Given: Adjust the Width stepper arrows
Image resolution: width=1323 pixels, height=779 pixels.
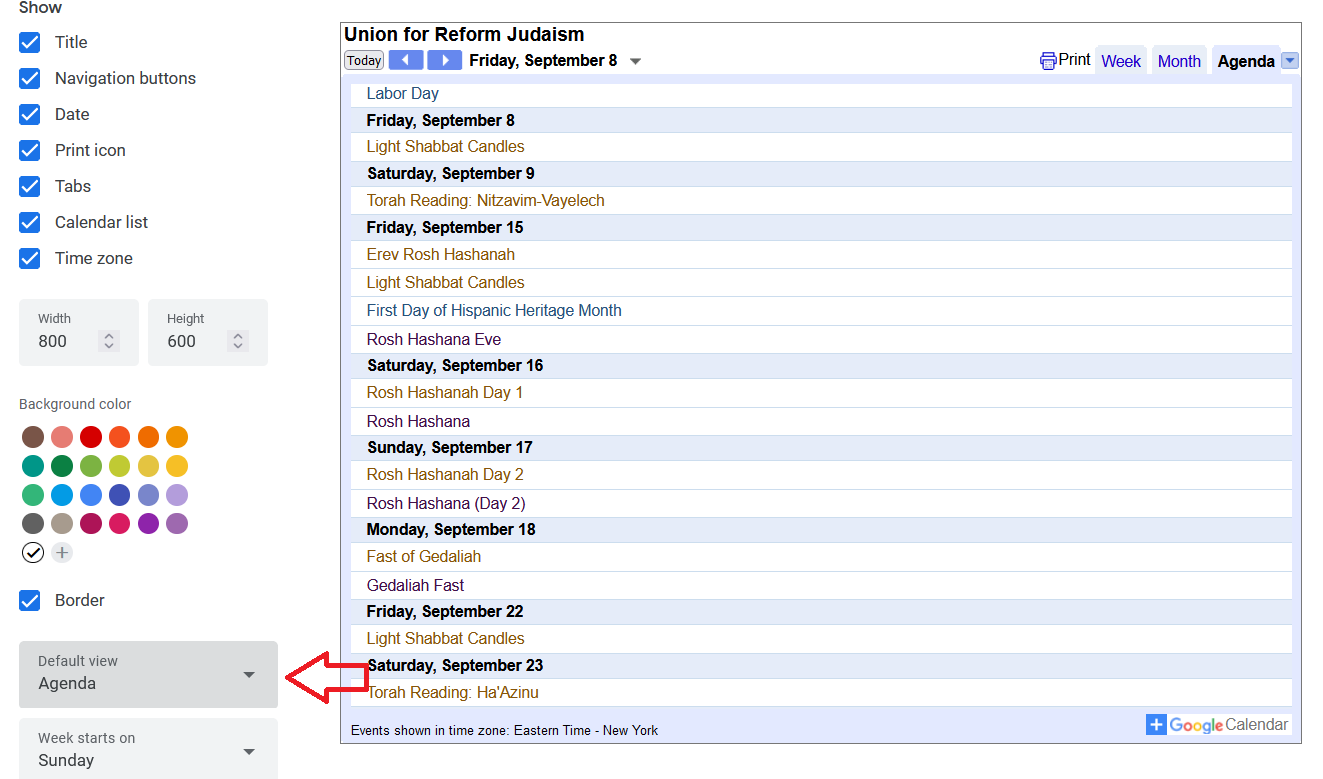Looking at the screenshot, I should [x=110, y=341].
